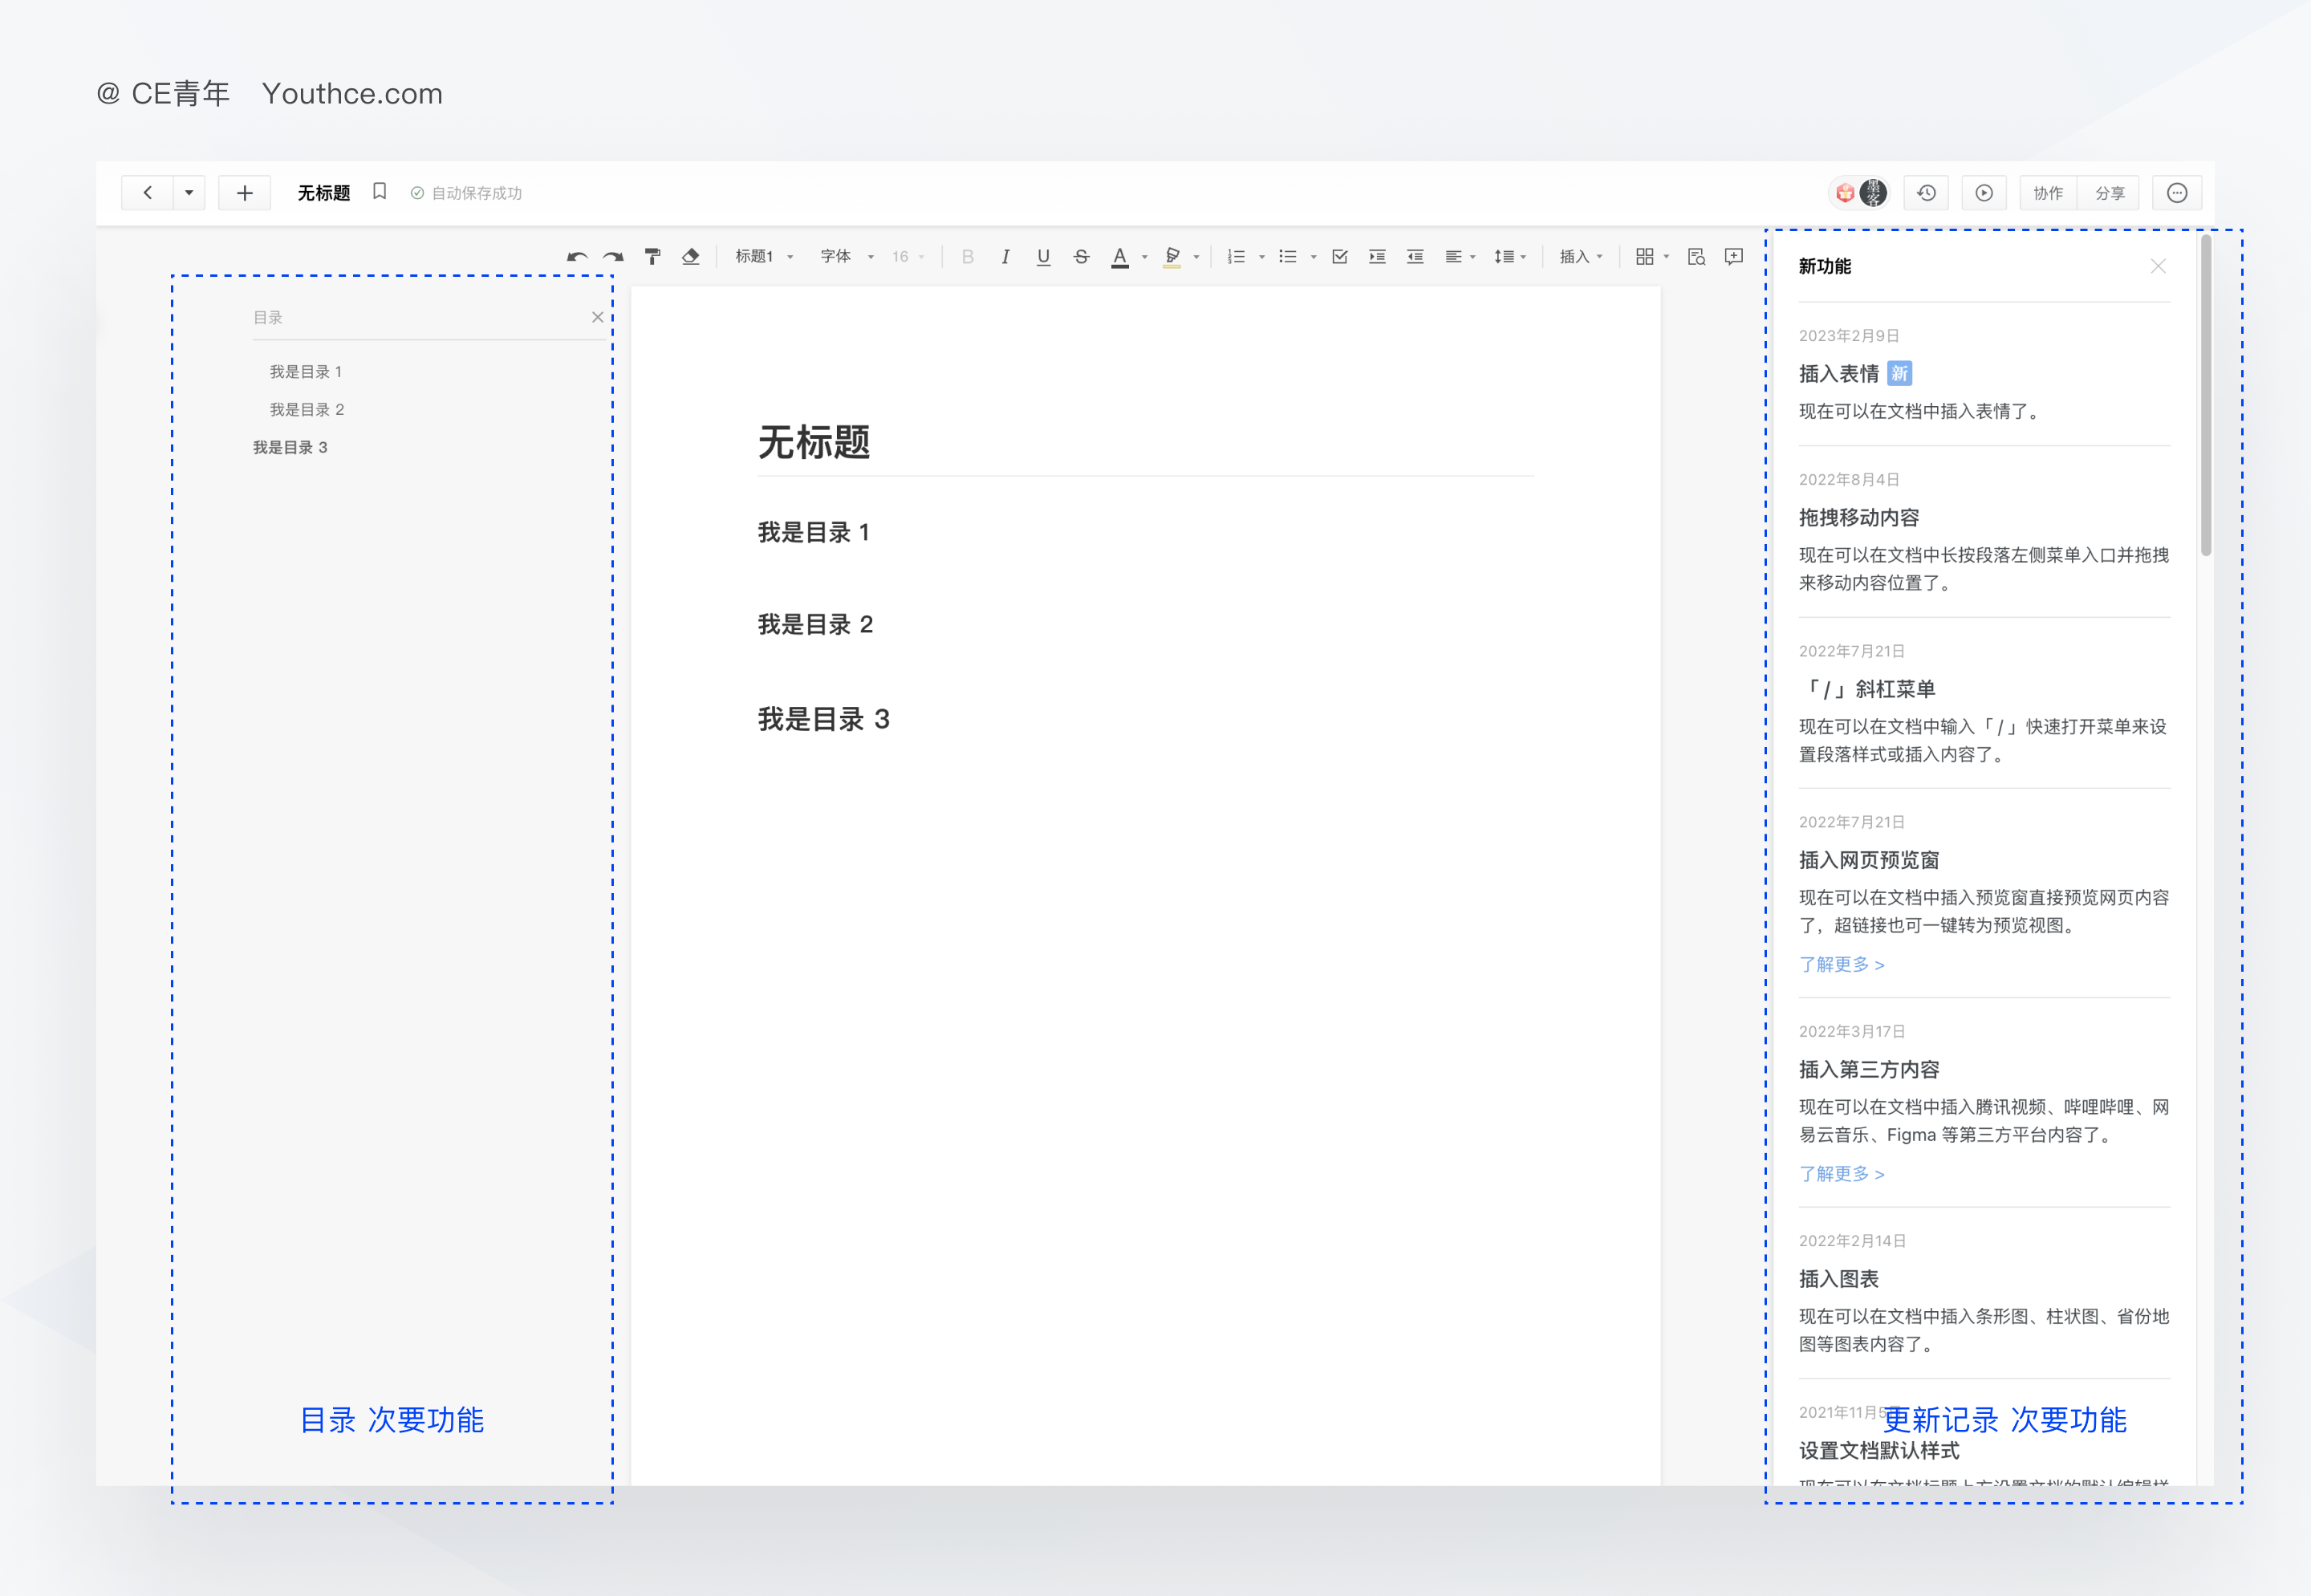The width and height of the screenshot is (2311, 1596).
Task: Click the 分享 button
Action: (2109, 193)
